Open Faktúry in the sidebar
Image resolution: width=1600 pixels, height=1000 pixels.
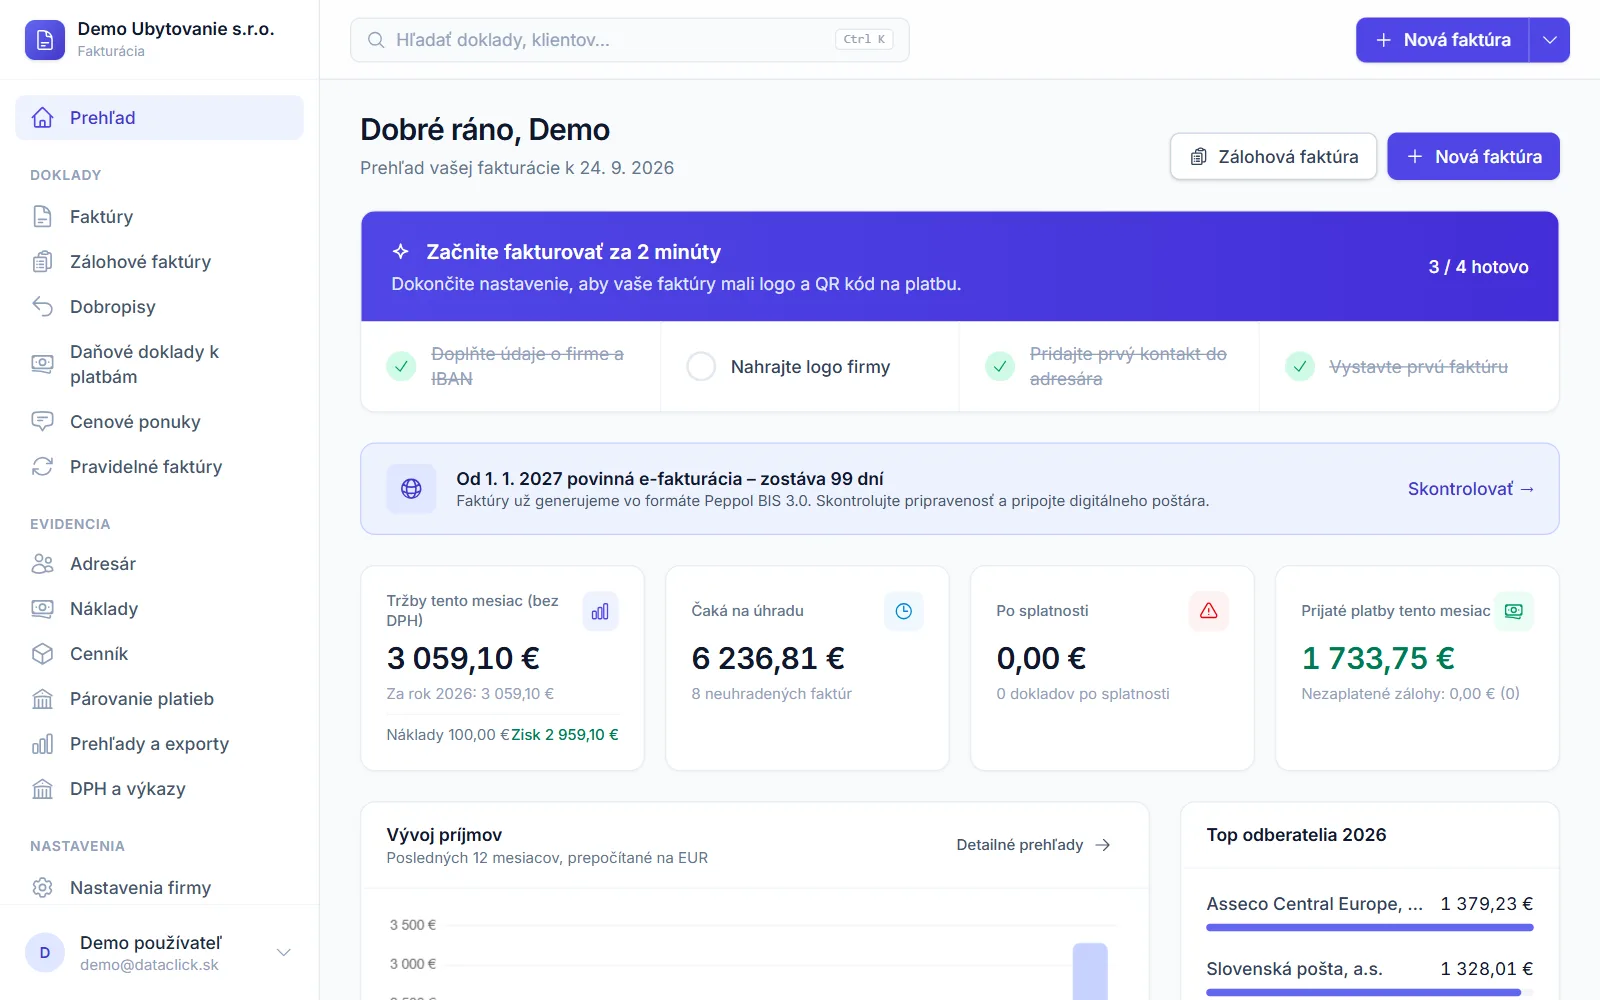point(159,217)
